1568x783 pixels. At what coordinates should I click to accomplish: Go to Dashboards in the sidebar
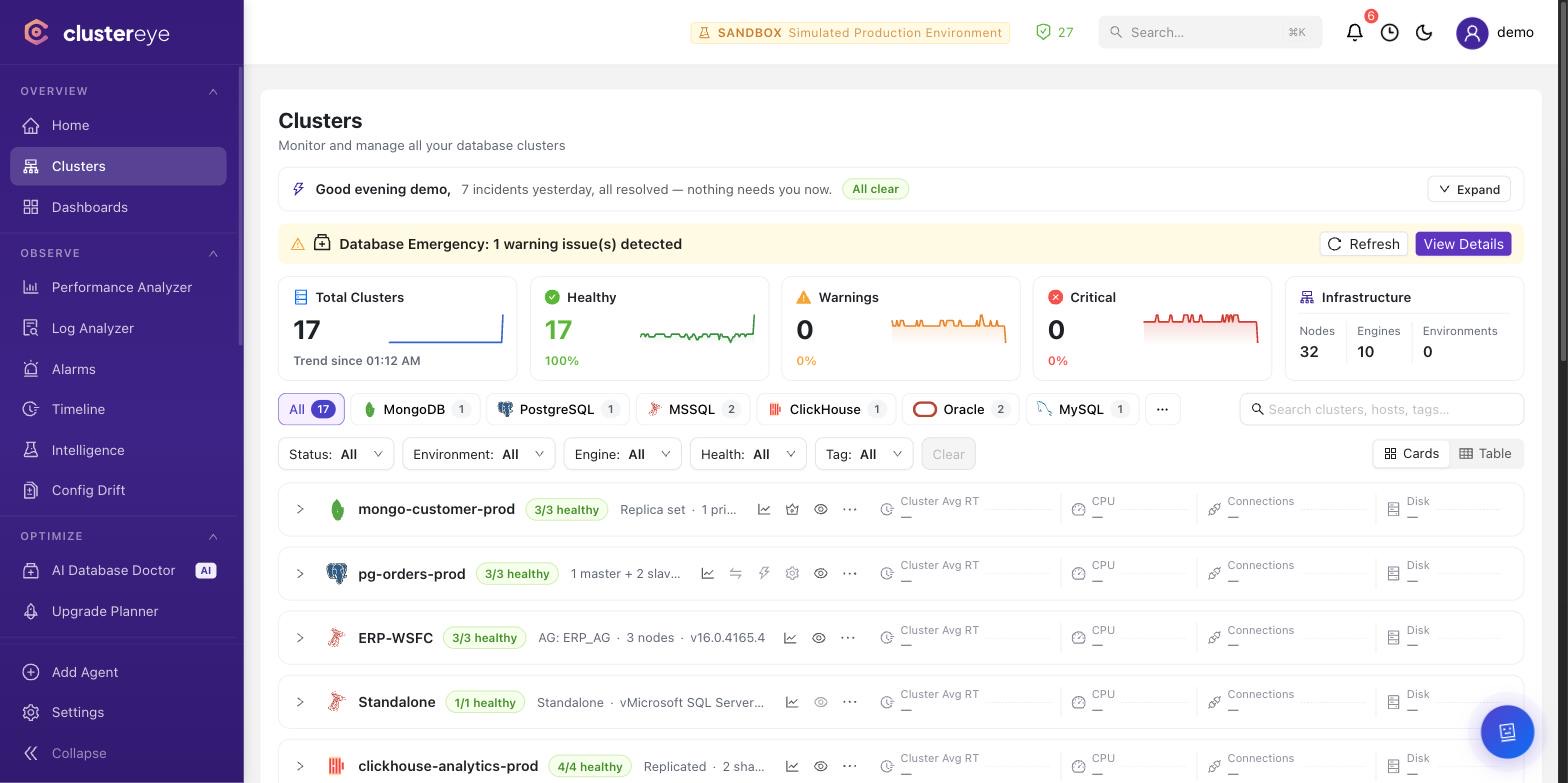[118, 207]
